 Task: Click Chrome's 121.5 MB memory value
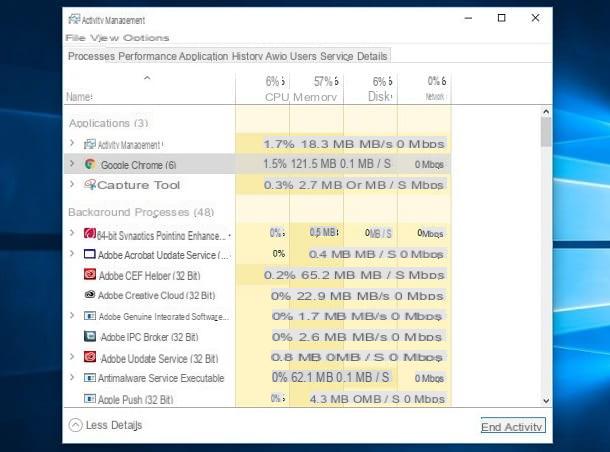[x=313, y=164]
